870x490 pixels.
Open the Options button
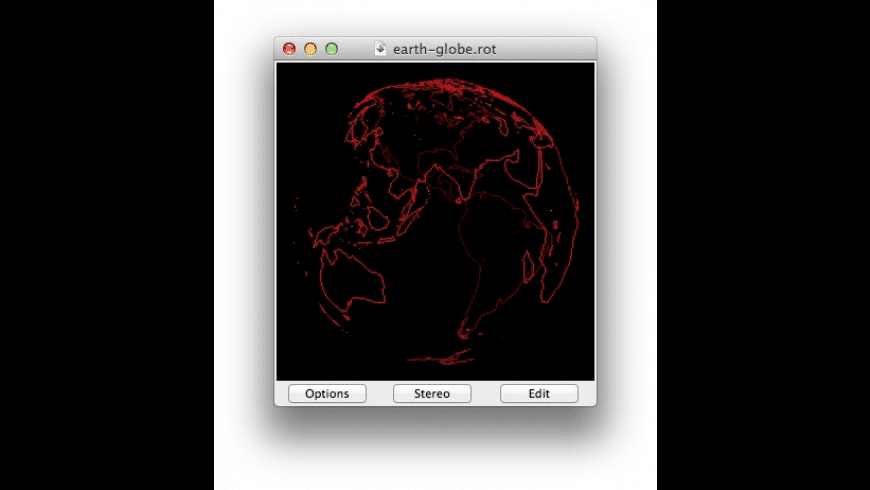[327, 393]
